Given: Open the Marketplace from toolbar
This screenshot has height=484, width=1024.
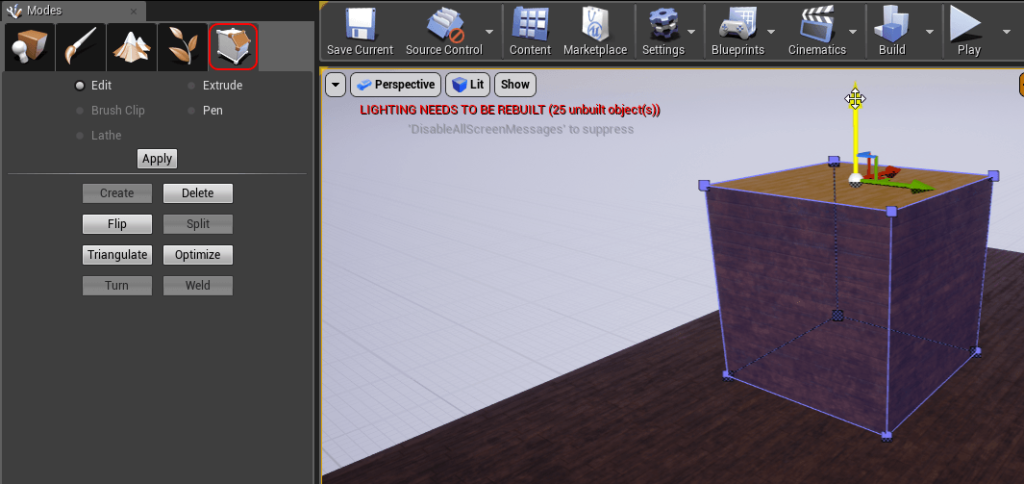Looking at the screenshot, I should pos(595,24).
